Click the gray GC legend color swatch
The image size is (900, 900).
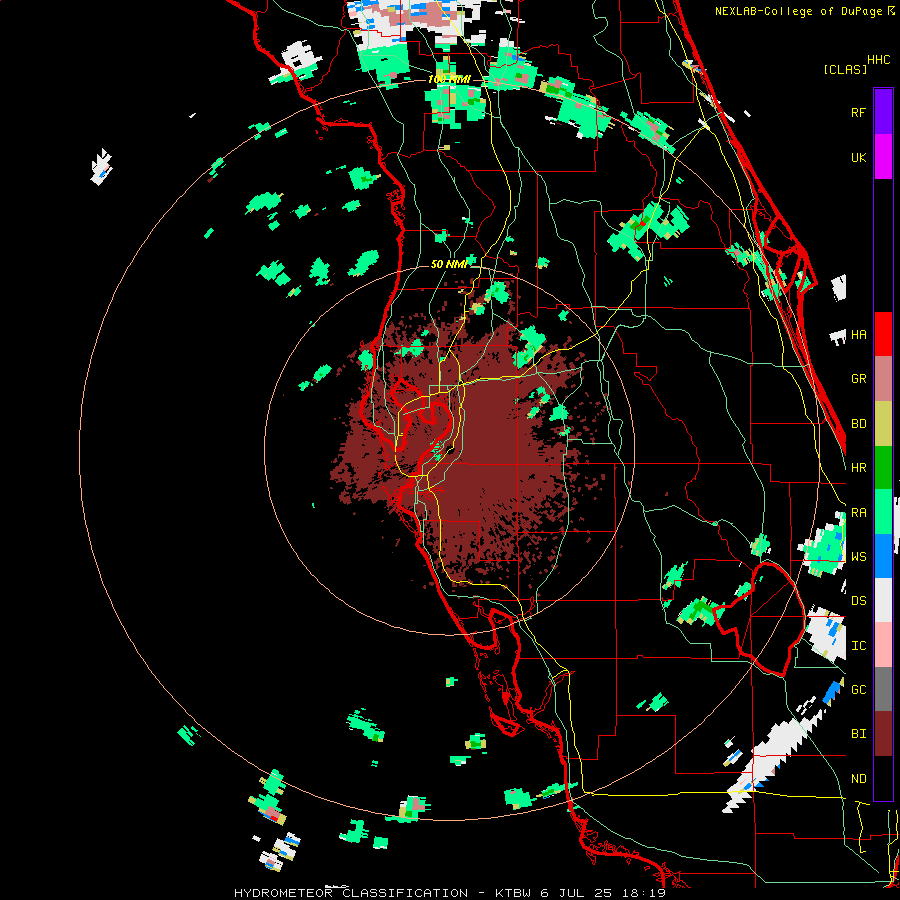[883, 689]
